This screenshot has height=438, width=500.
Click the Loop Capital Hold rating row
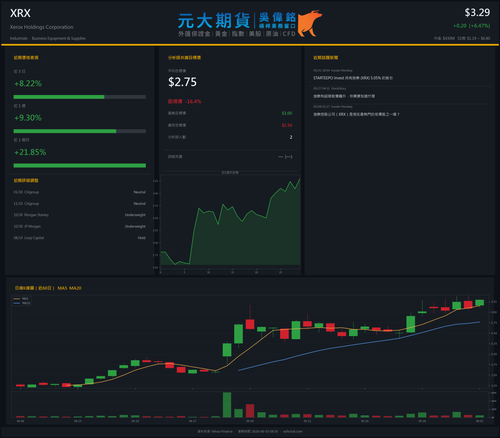(x=80, y=238)
